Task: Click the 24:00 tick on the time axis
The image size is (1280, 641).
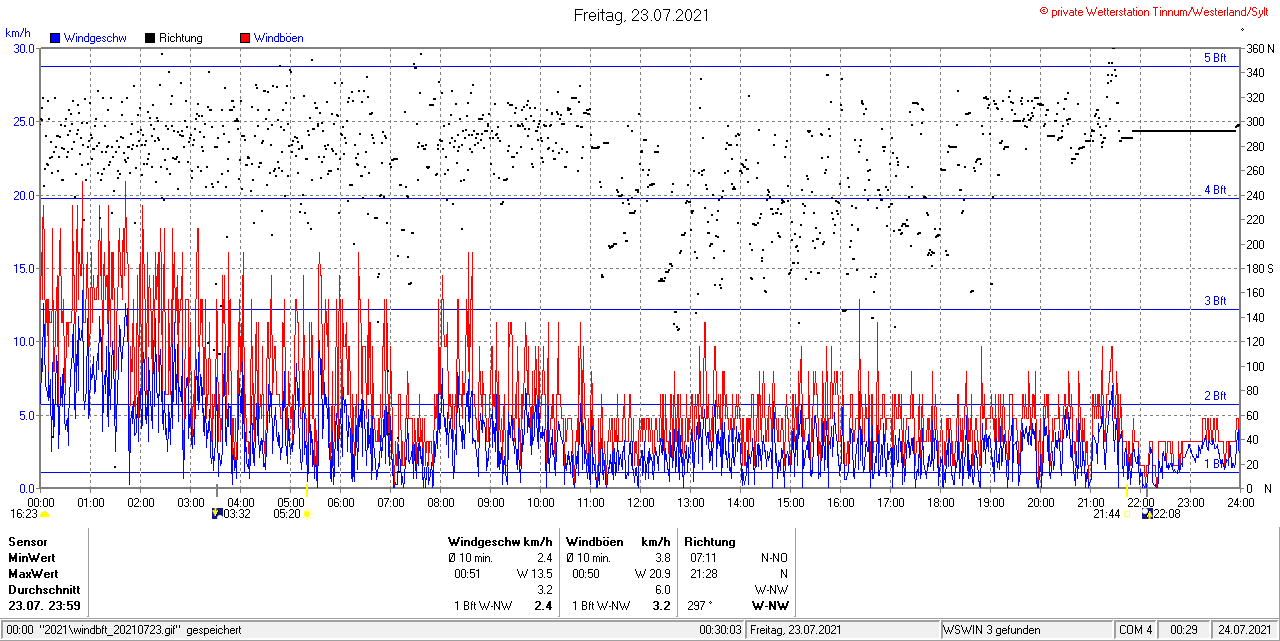Action: (1241, 502)
